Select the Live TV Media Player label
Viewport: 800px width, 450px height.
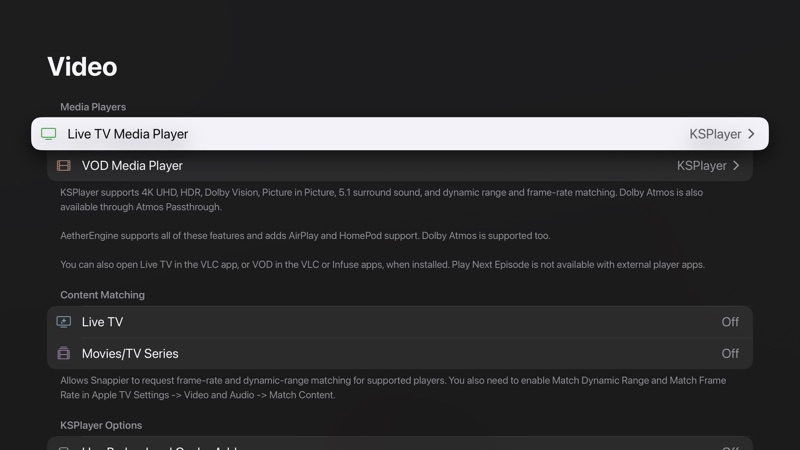coord(128,134)
